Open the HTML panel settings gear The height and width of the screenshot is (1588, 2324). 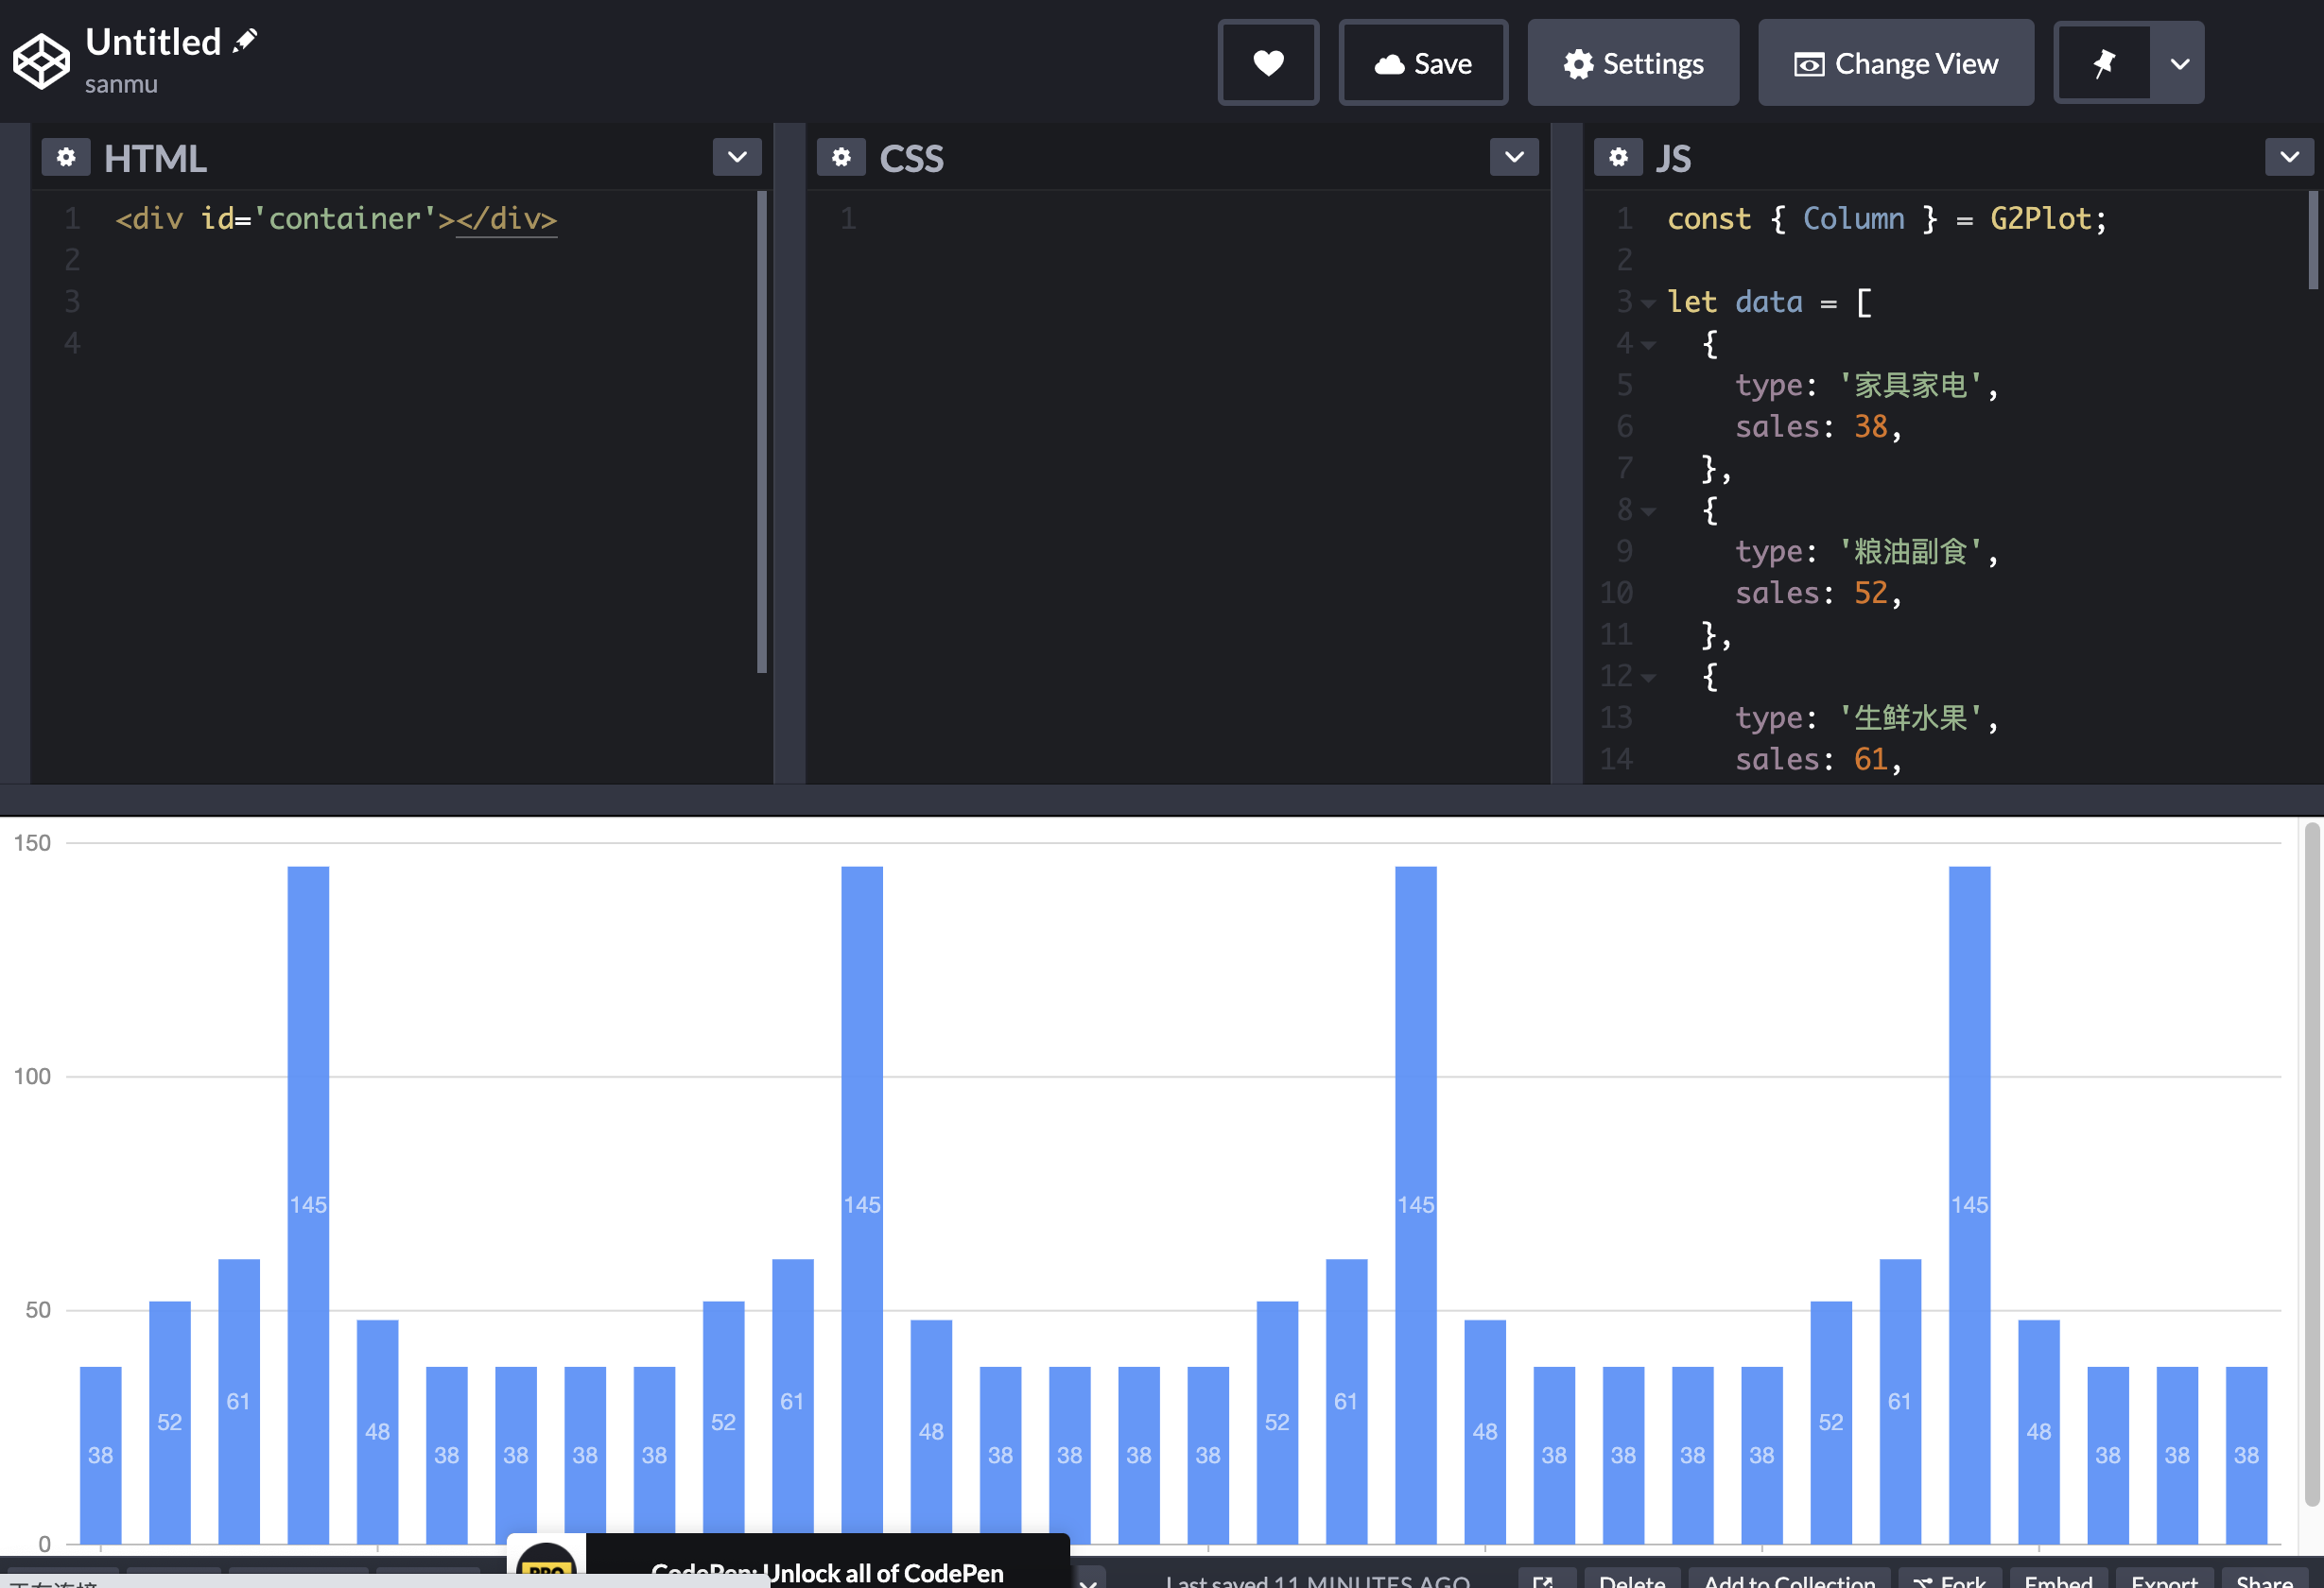coord(66,157)
